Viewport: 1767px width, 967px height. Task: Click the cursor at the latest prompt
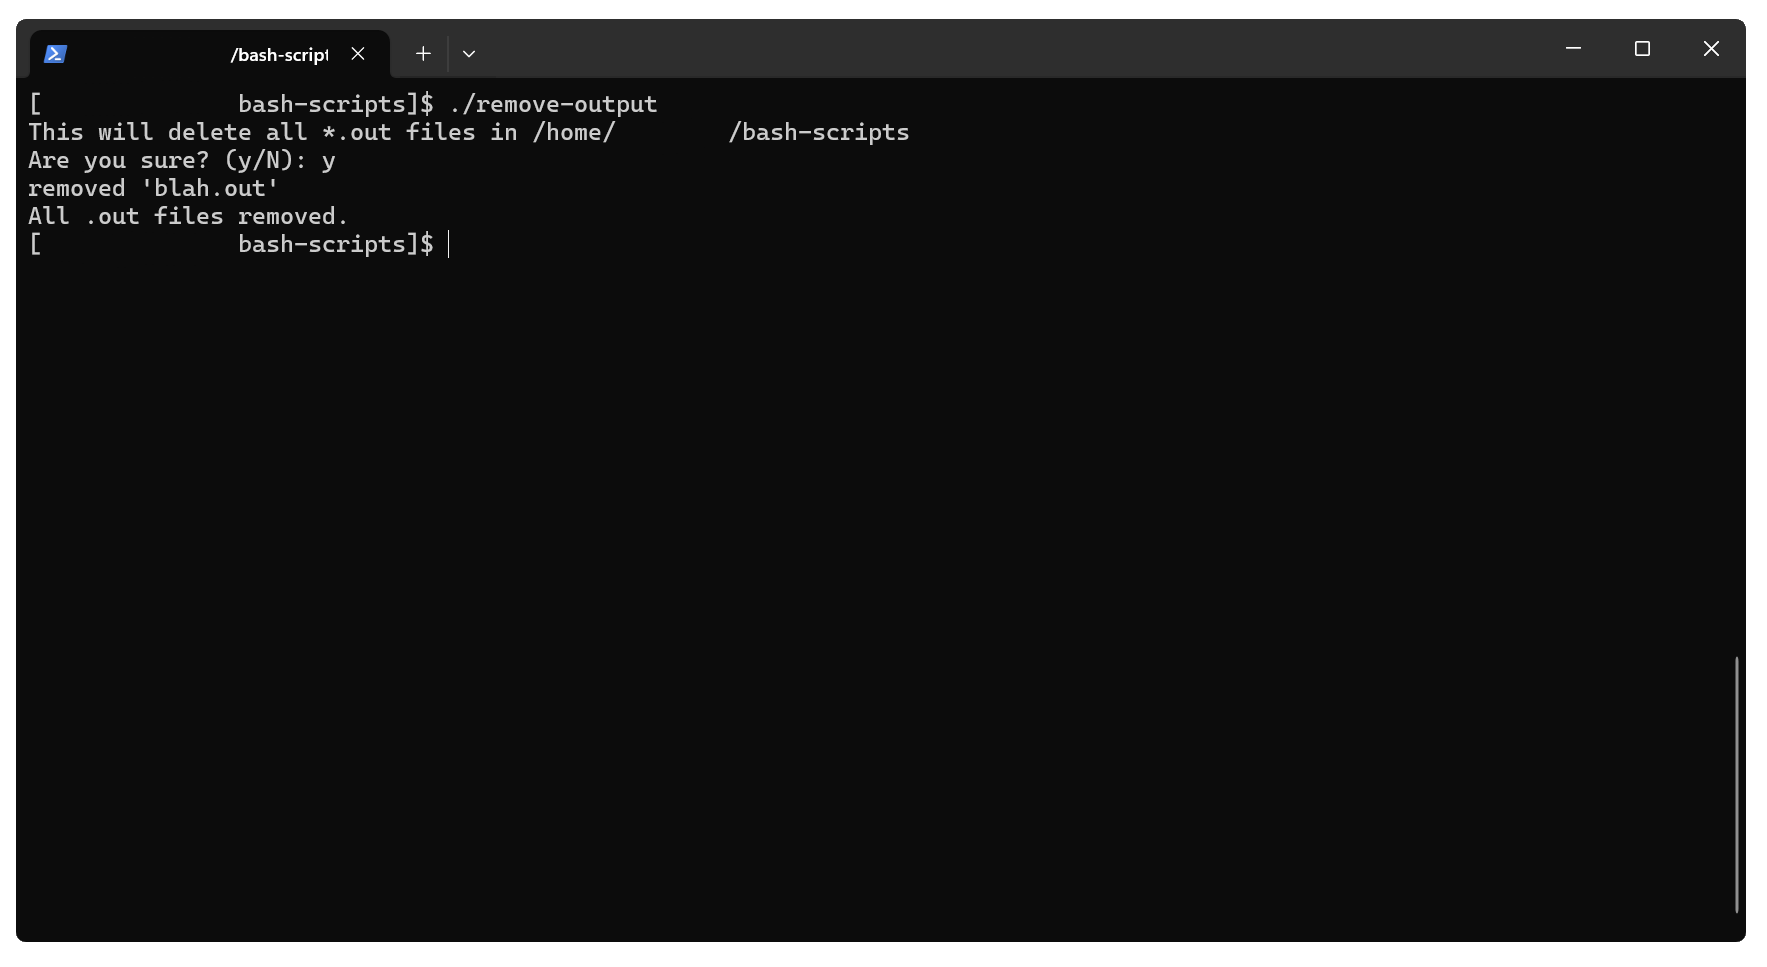point(449,244)
